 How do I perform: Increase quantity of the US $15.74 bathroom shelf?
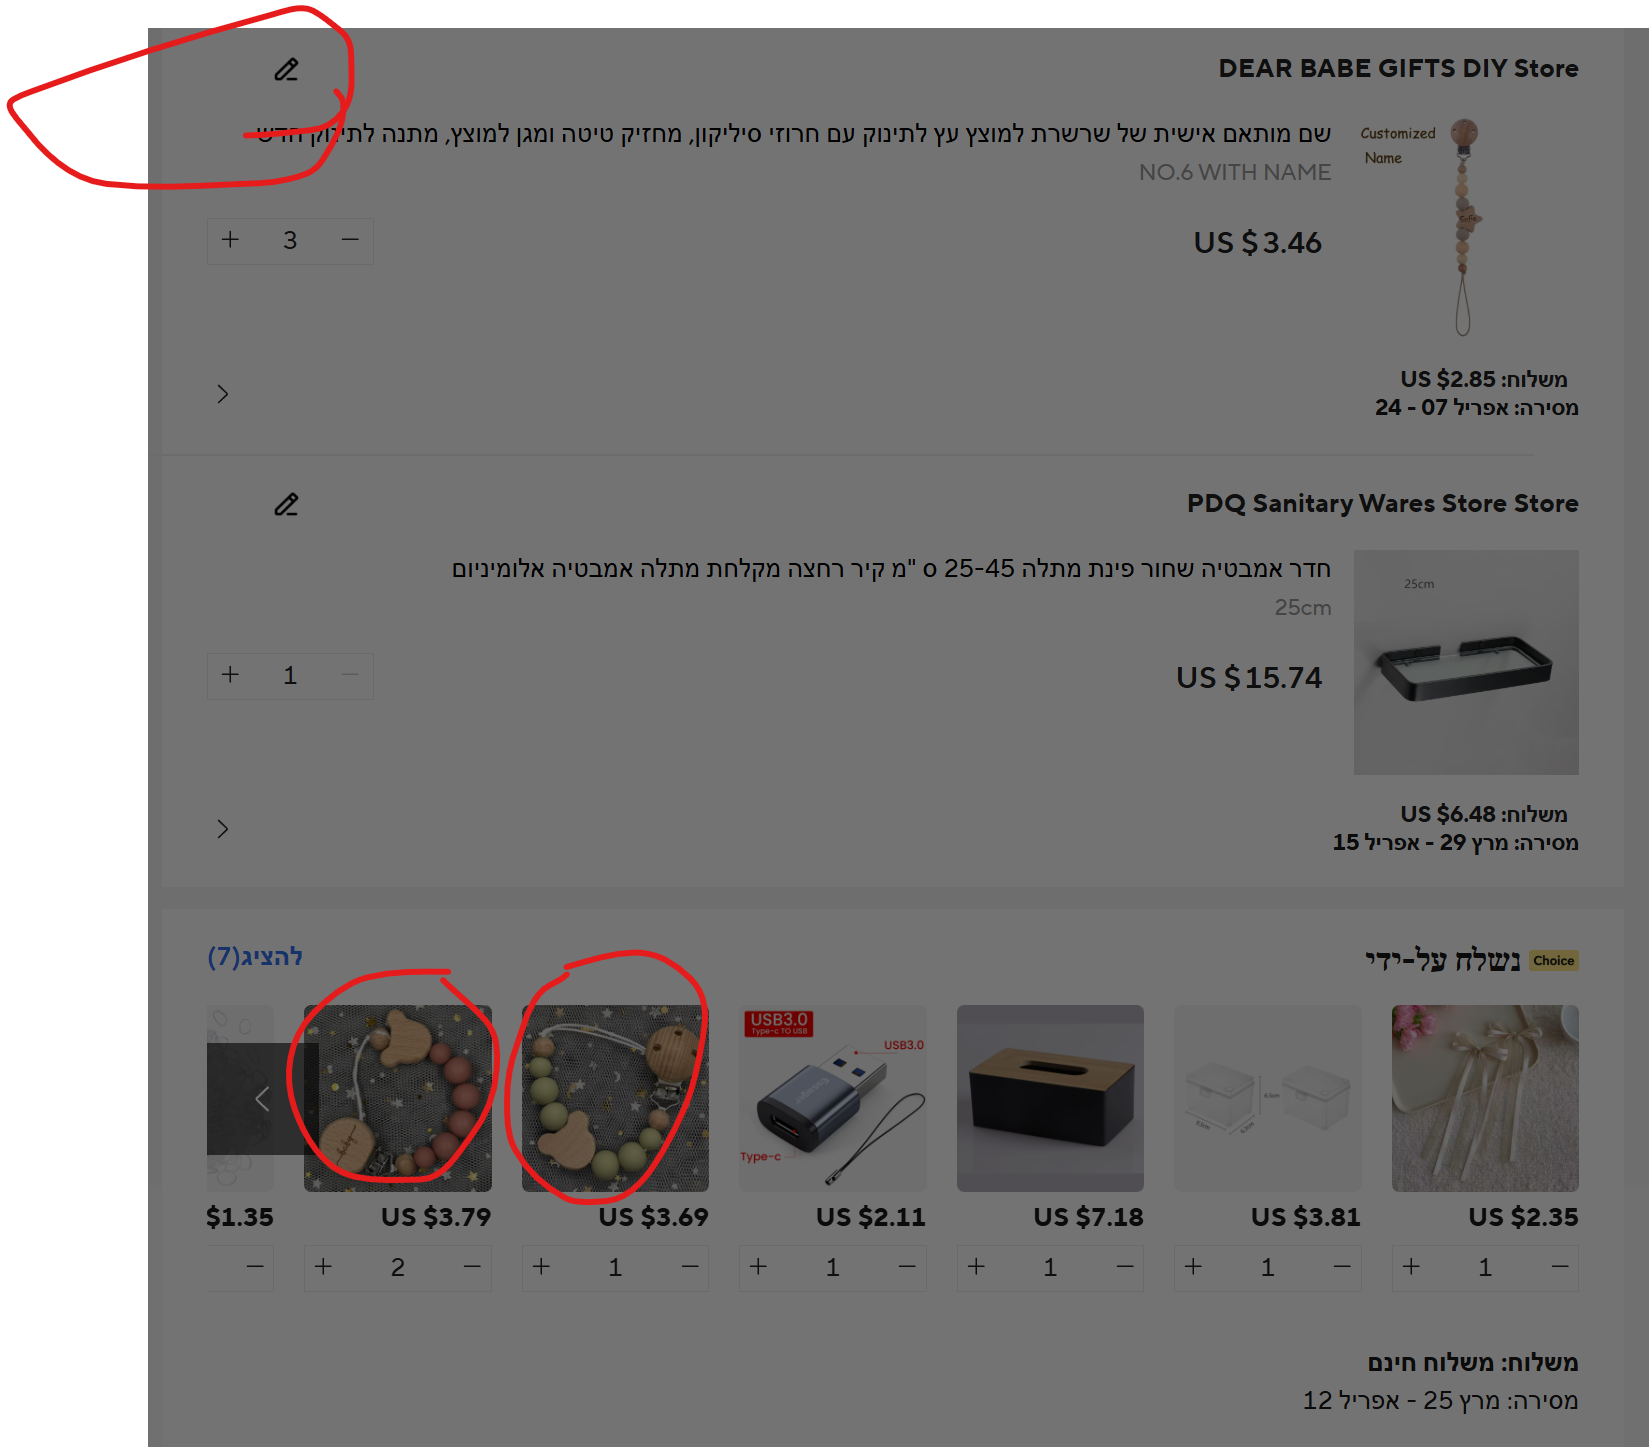point(230,675)
